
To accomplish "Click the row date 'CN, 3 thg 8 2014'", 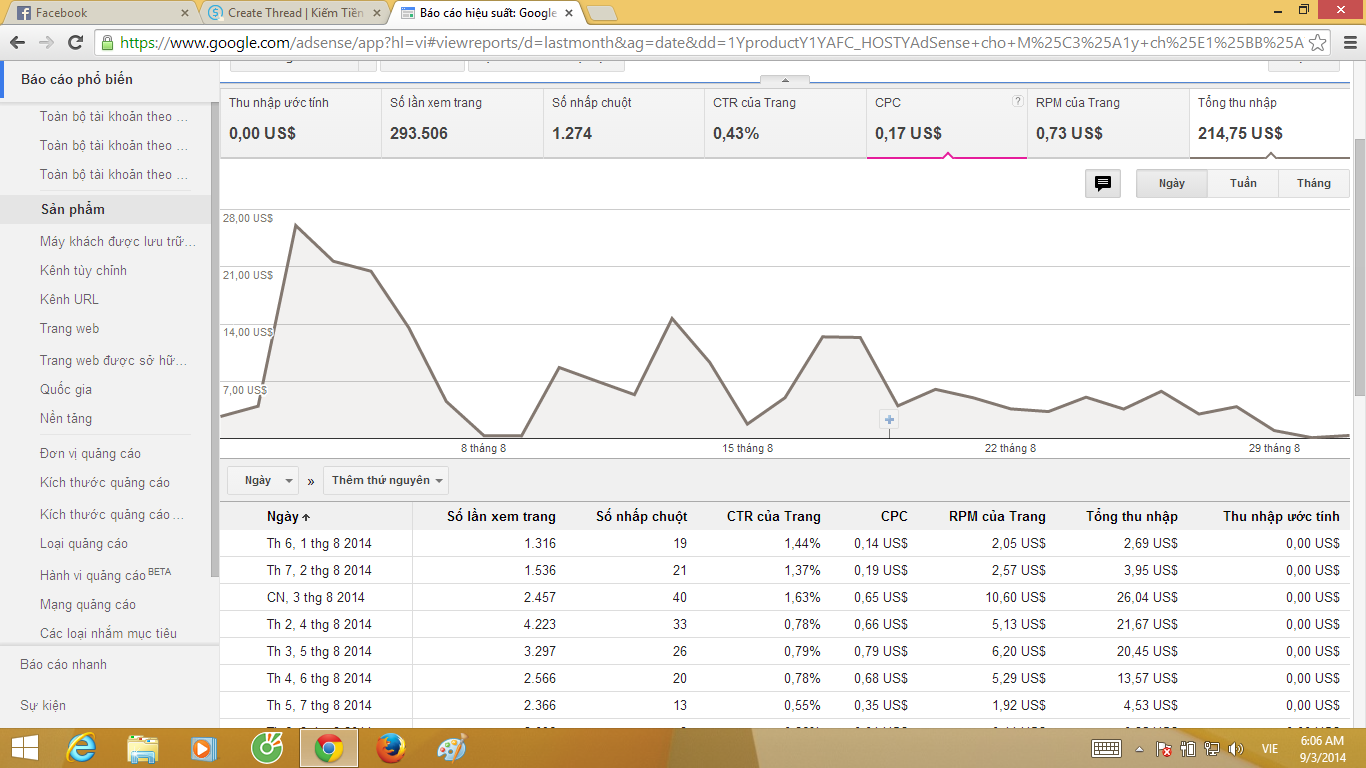I will pyautogui.click(x=316, y=597).
